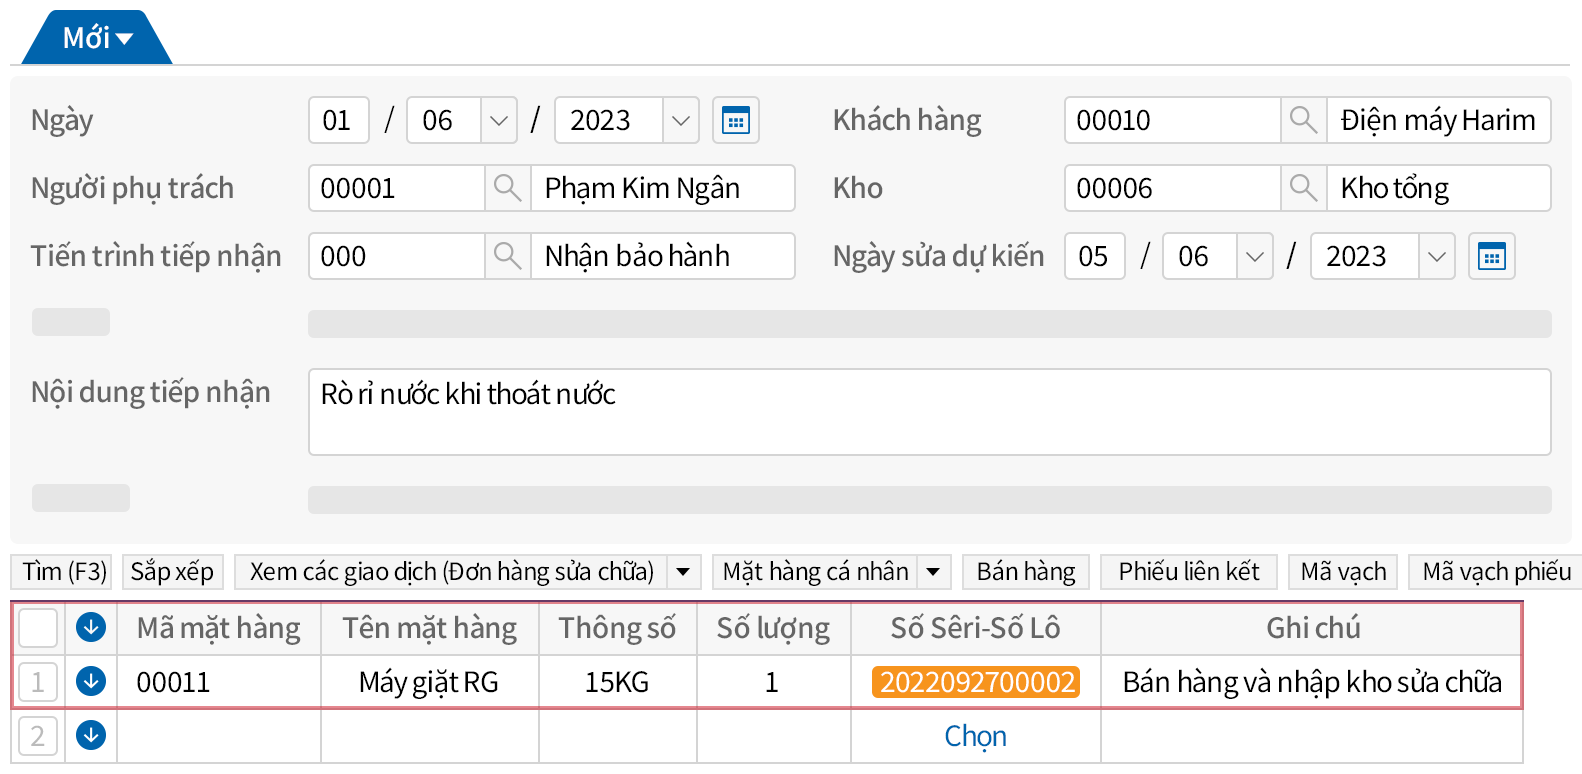
Task: Select row number 2 in the grid
Action: pyautogui.click(x=38, y=736)
